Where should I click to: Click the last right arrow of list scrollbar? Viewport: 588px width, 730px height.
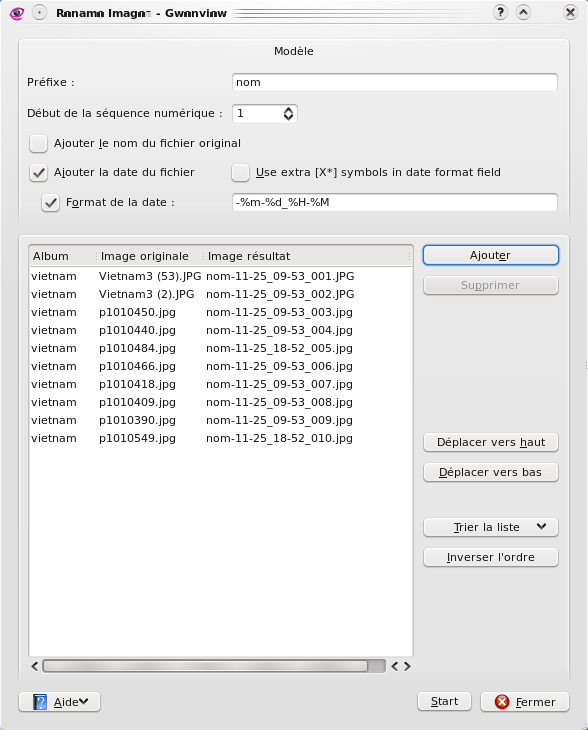pos(407,666)
